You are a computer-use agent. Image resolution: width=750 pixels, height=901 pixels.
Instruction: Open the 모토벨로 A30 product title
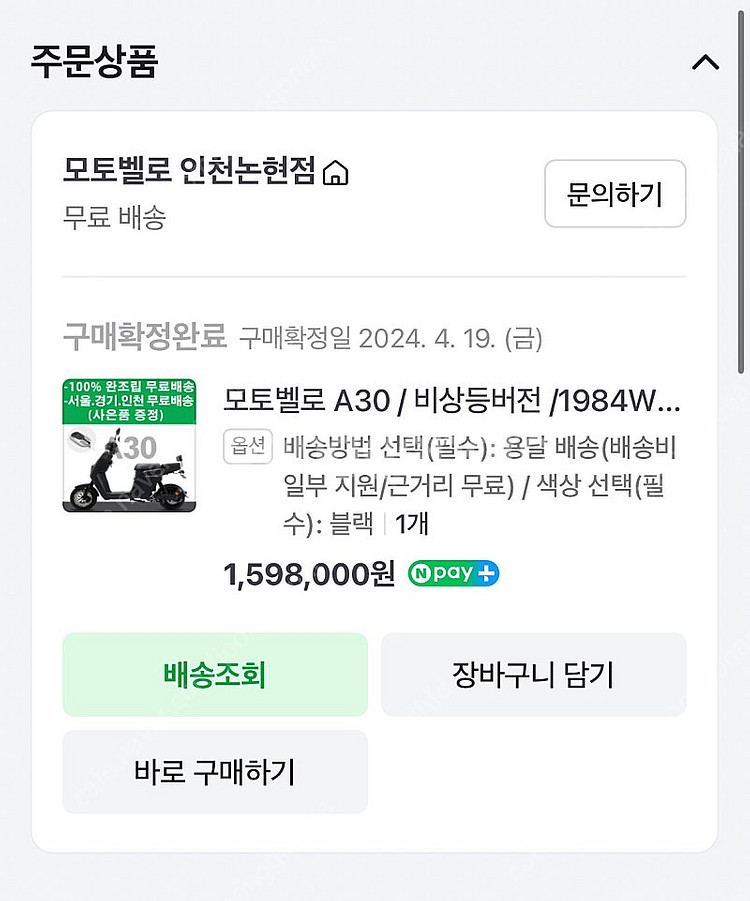pyautogui.click(x=452, y=401)
